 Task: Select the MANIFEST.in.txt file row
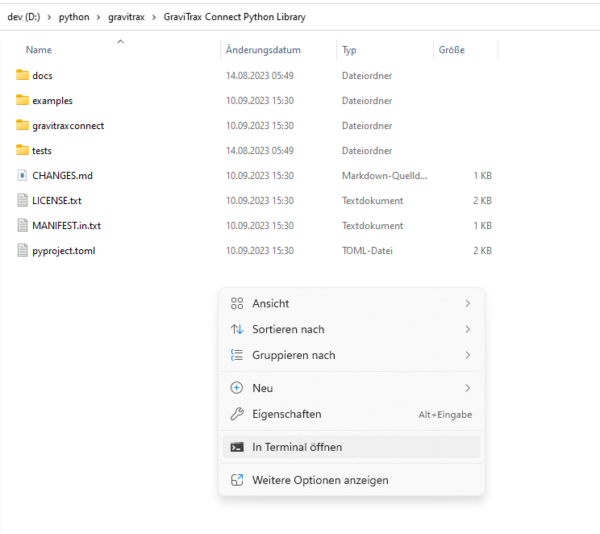[x=66, y=225]
